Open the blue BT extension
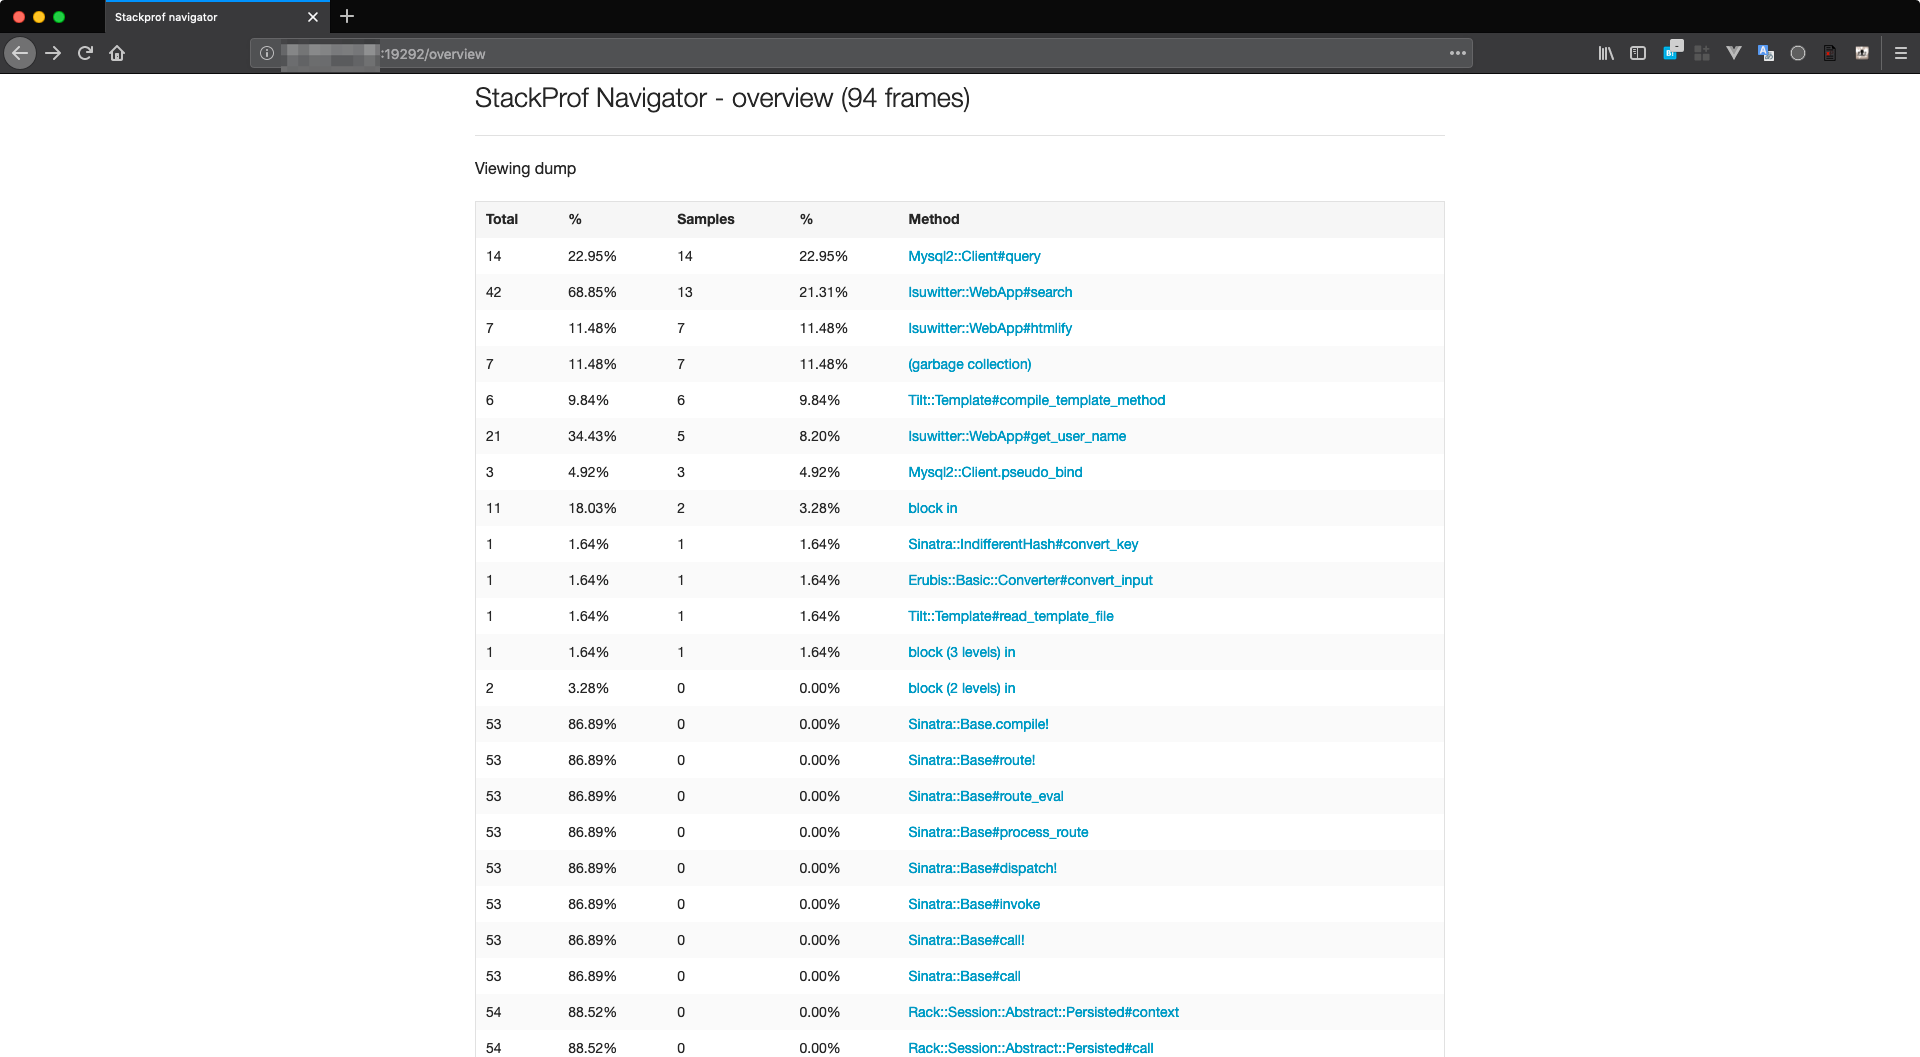Viewport: 1920px width, 1057px height. (x=1672, y=51)
